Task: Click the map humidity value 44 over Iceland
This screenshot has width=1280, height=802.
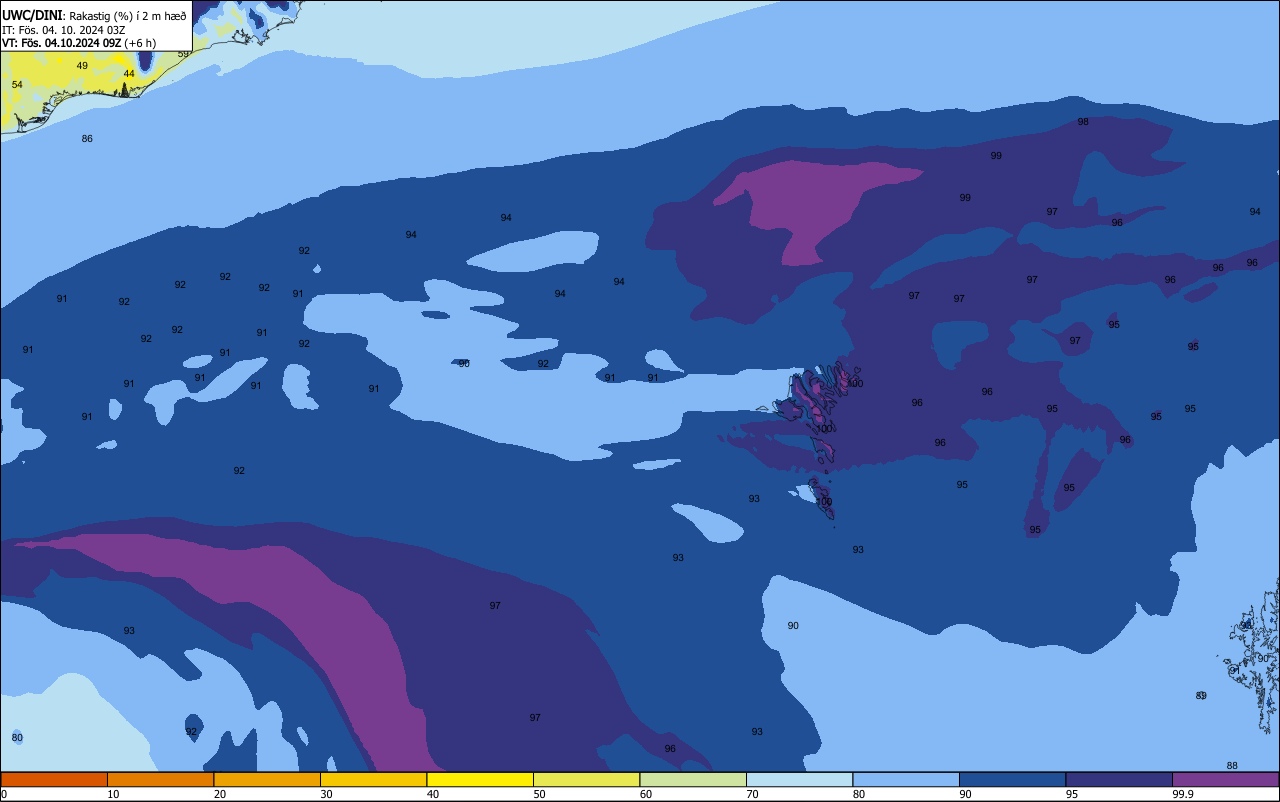Action: [x=129, y=74]
